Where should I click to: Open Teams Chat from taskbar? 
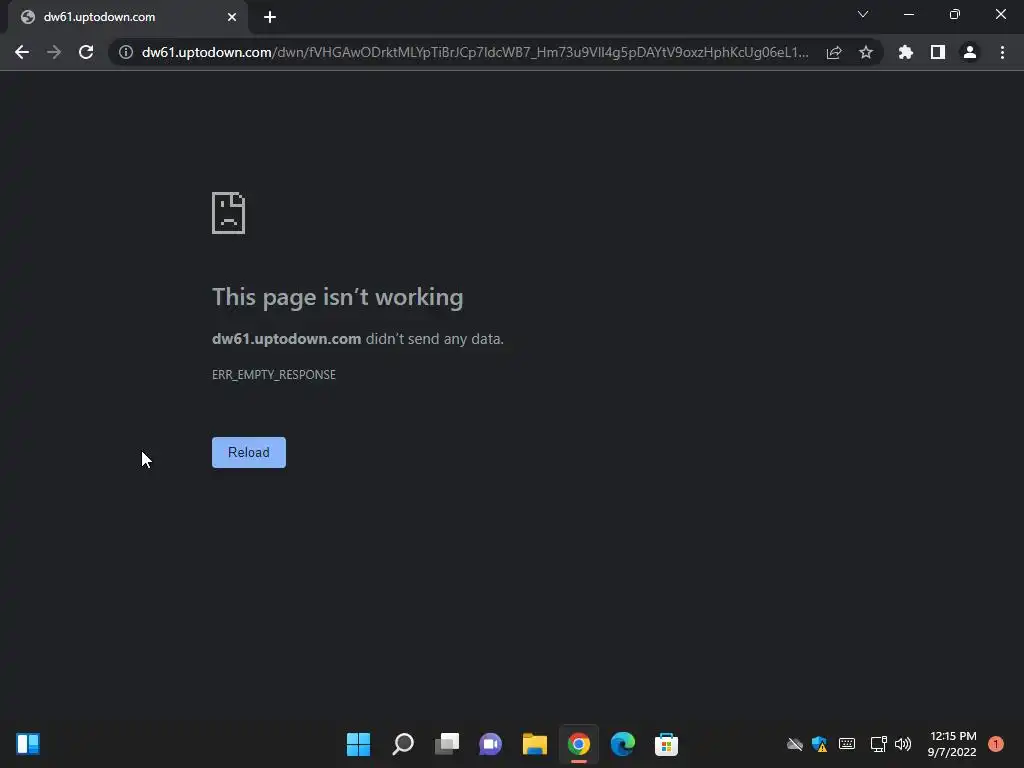coord(490,744)
